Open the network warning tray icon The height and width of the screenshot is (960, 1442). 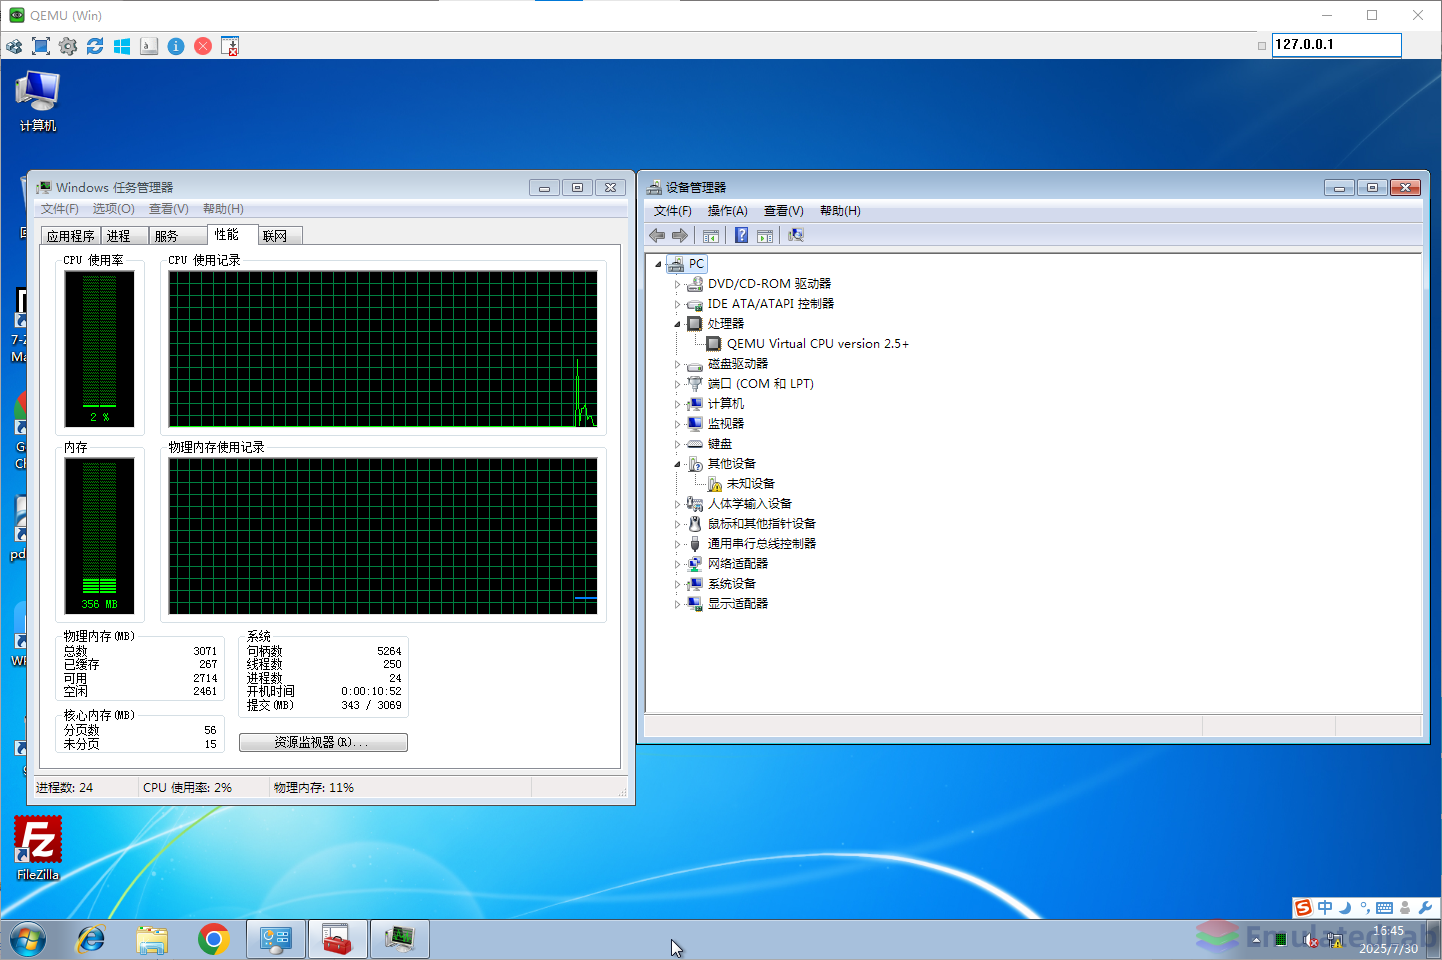(1334, 940)
